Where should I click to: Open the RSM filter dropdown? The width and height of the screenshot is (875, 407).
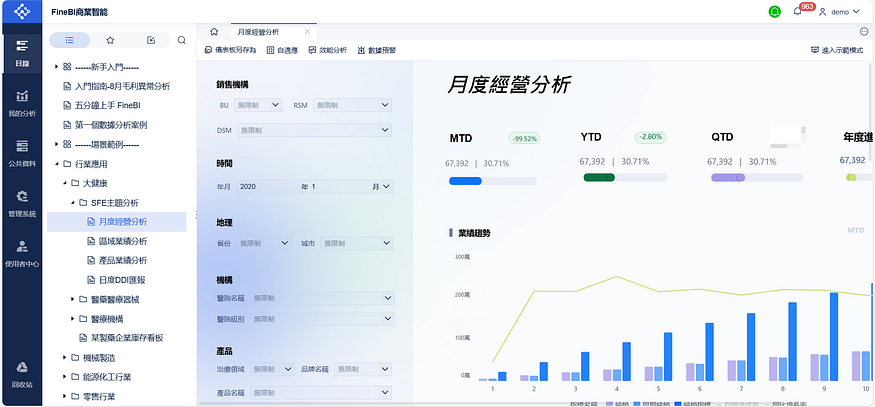tap(352, 105)
